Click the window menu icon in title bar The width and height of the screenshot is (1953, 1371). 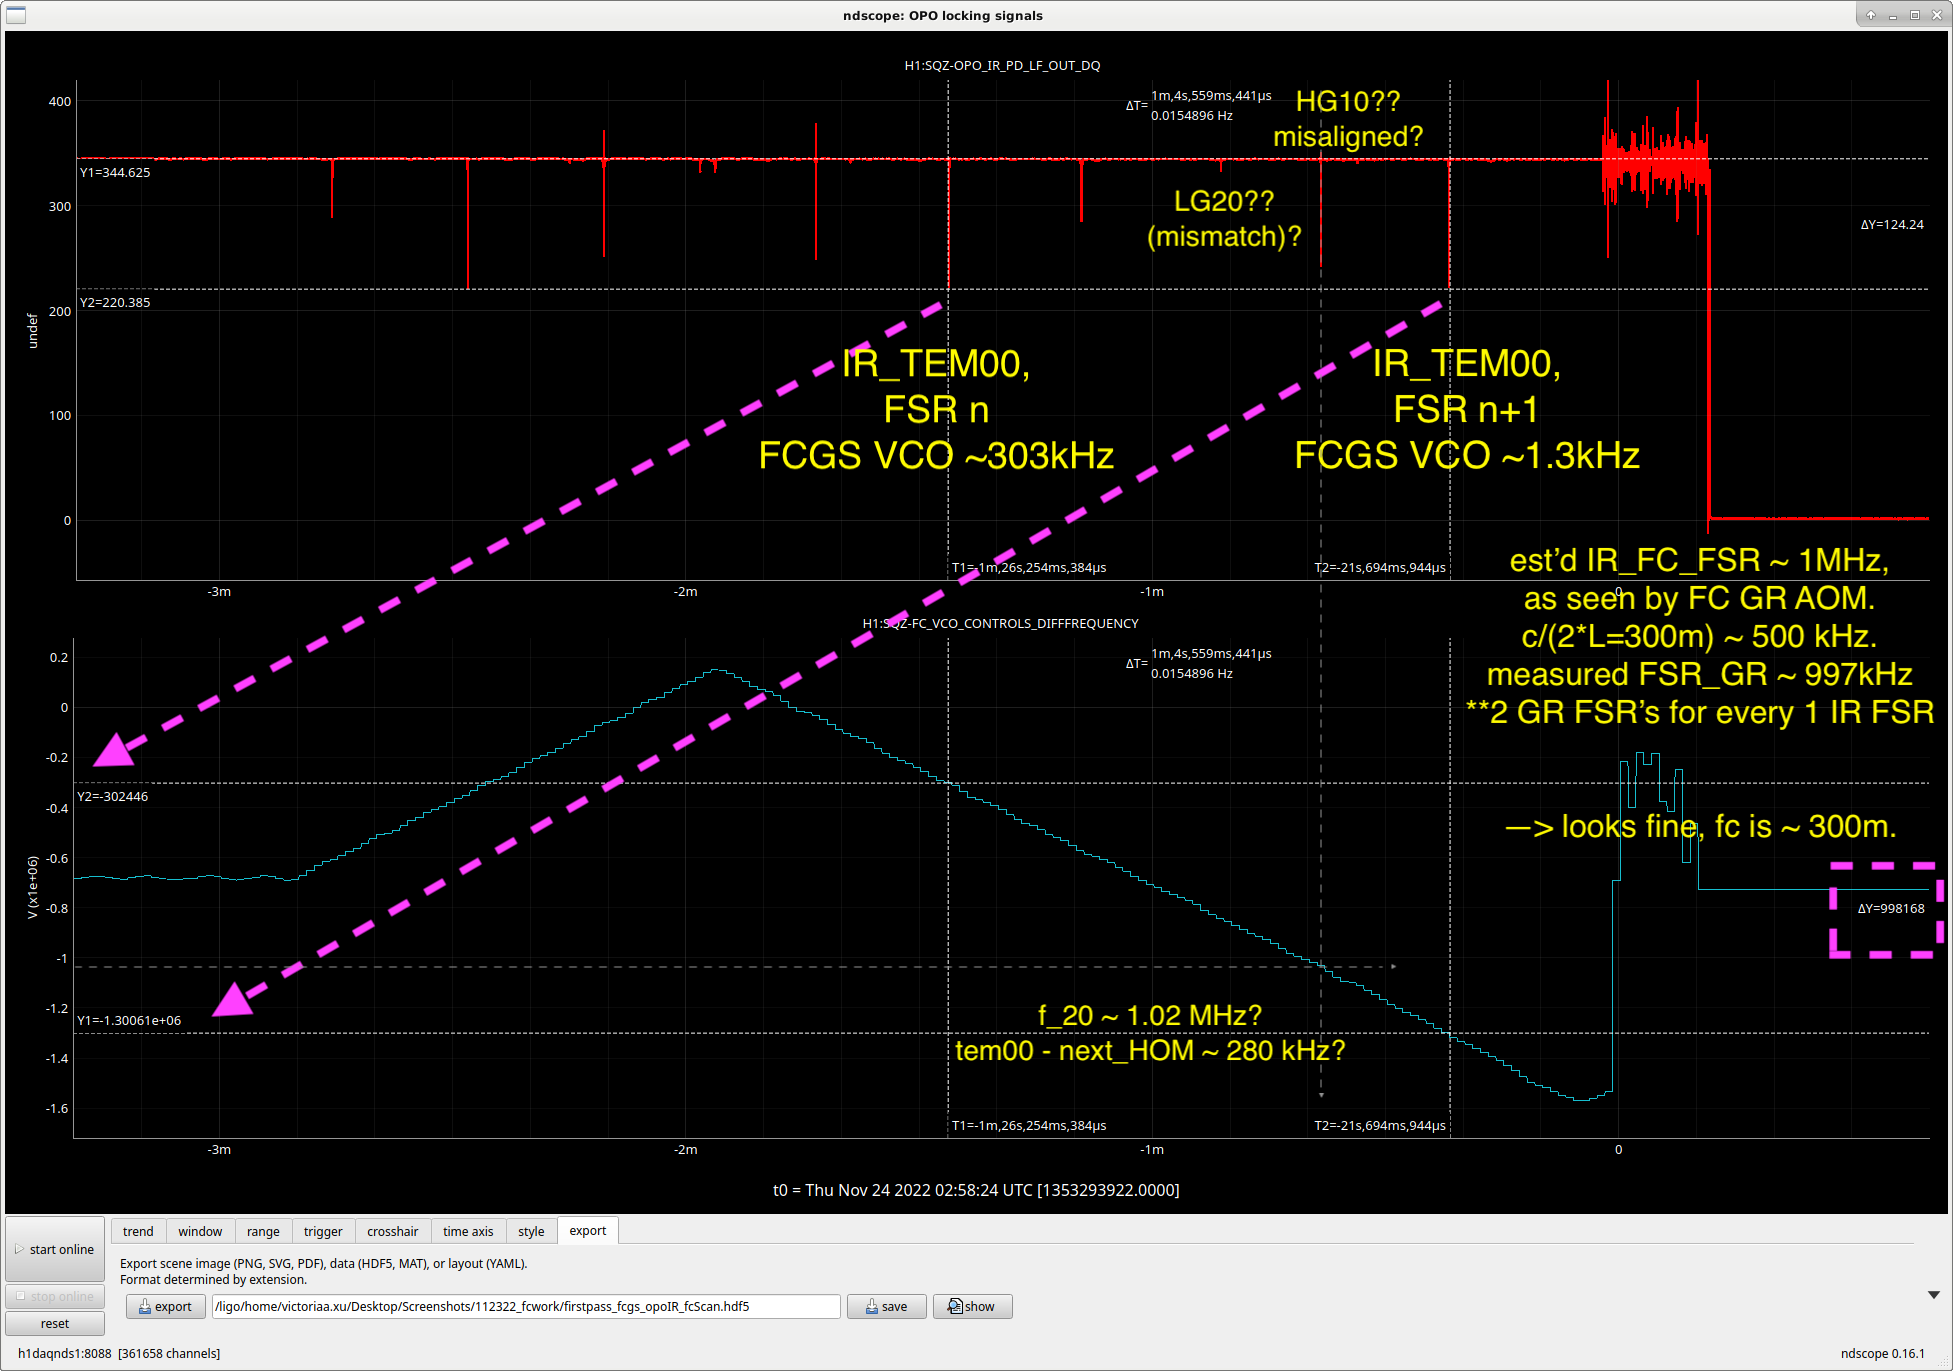pos(15,15)
